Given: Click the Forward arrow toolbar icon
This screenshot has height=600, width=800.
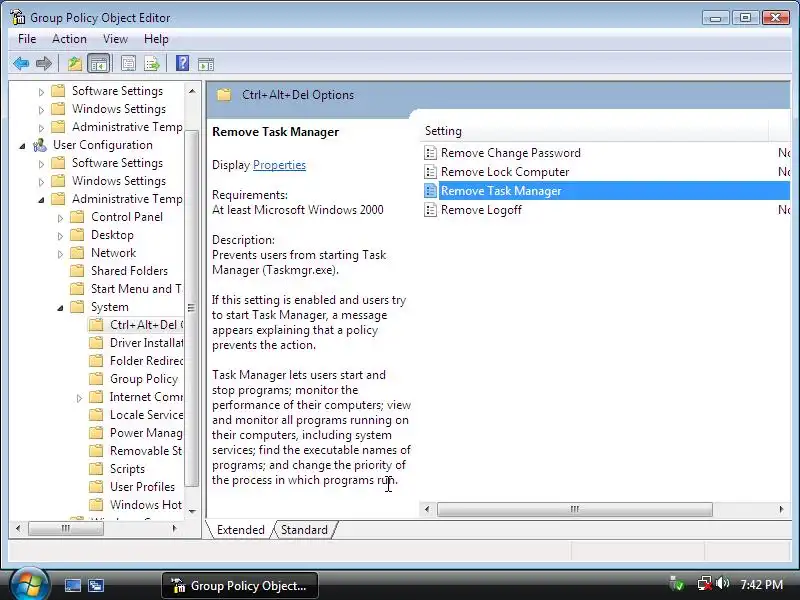Looking at the screenshot, I should (x=44, y=64).
